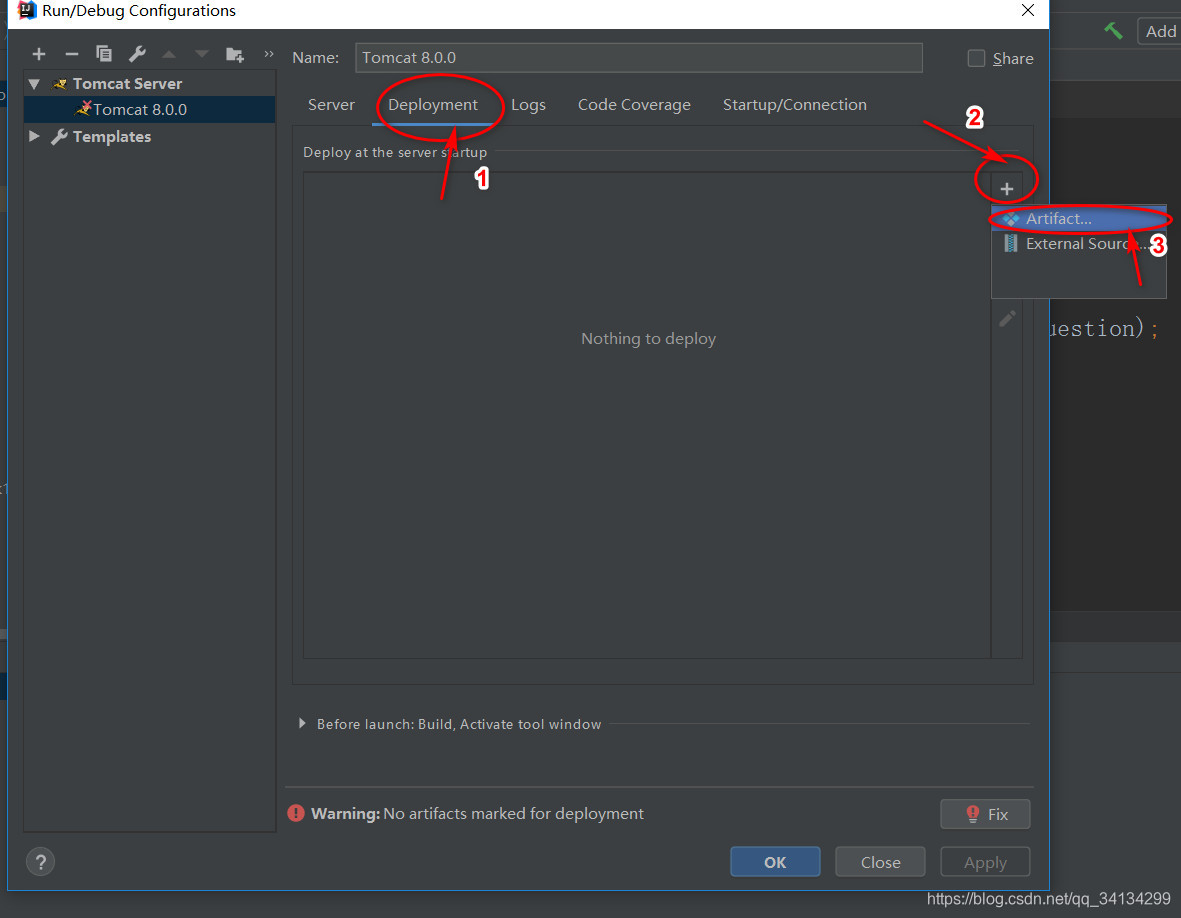This screenshot has width=1181, height=918.
Task: Choose External Source from the popup menu
Action: 1079,244
